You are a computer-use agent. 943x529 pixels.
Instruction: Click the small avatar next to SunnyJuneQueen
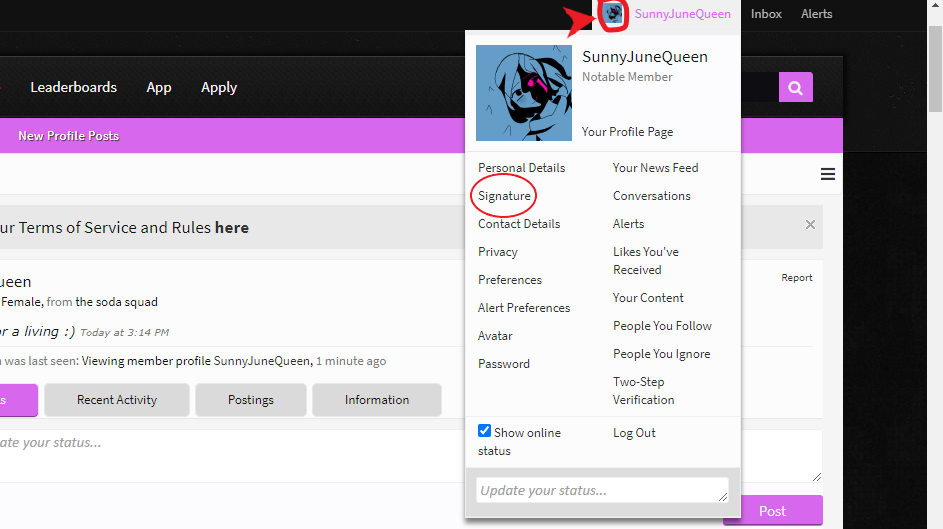coord(613,13)
